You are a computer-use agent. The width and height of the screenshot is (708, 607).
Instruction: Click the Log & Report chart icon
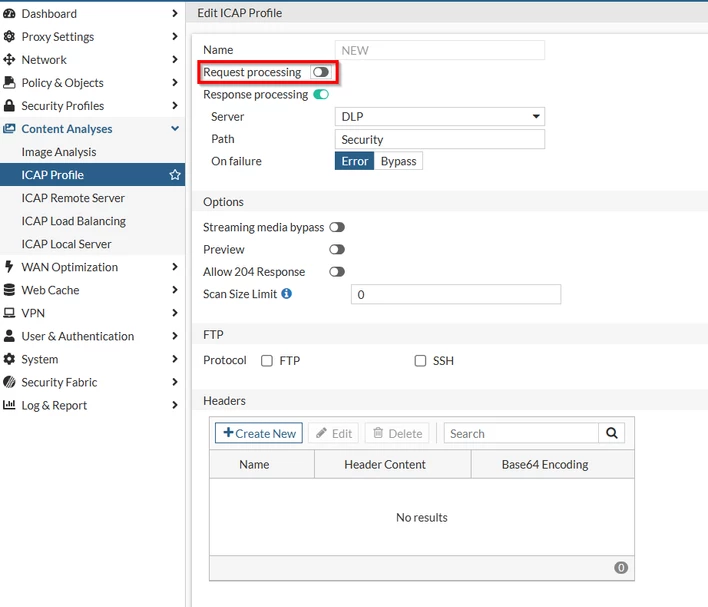coord(9,405)
